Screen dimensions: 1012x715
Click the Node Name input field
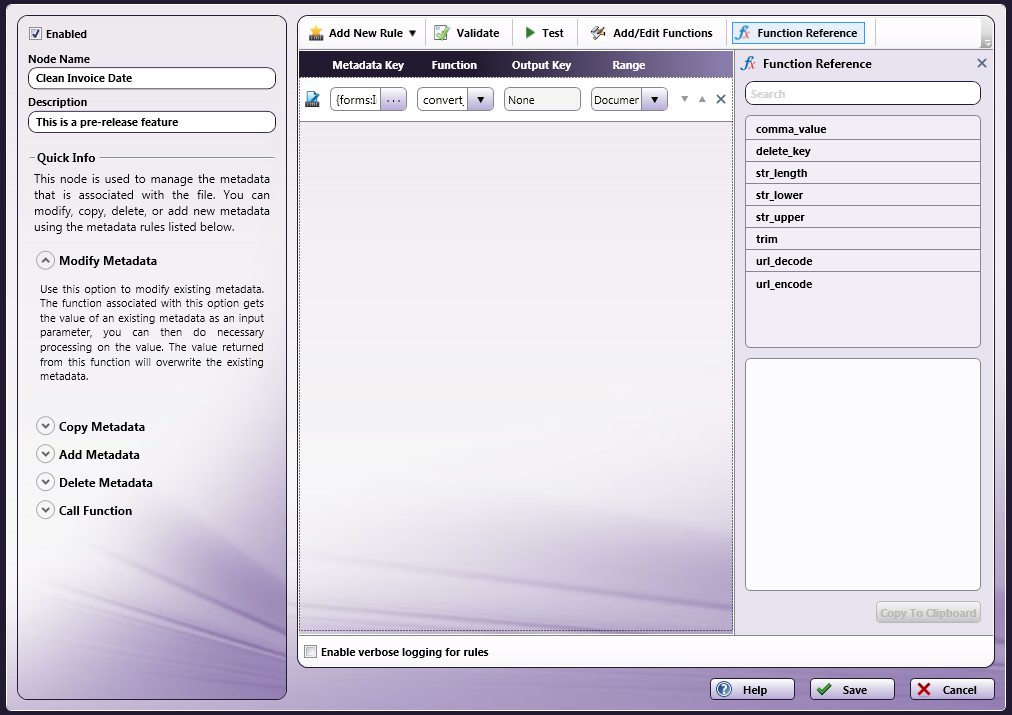coord(152,78)
